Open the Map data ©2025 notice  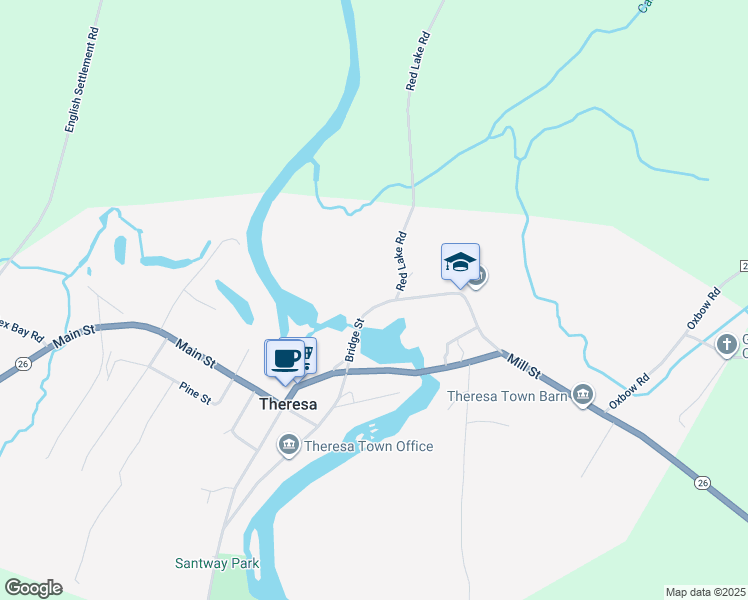tap(705, 592)
